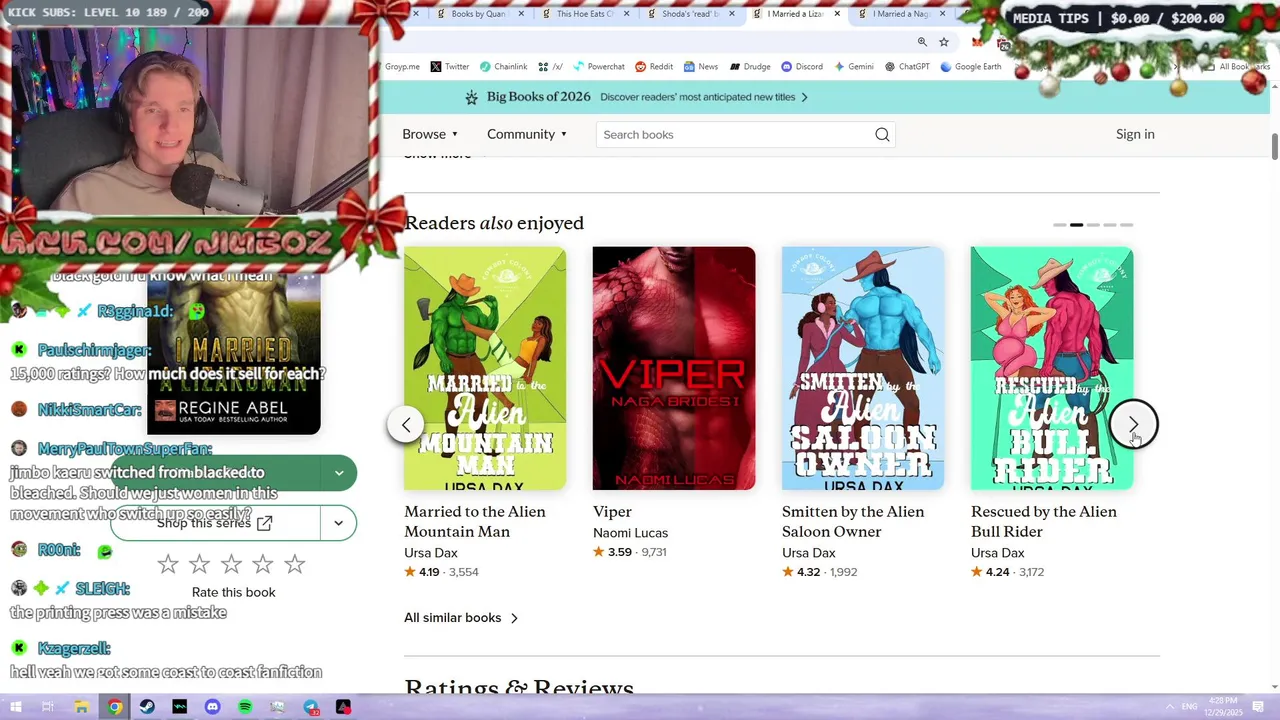The width and height of the screenshot is (1280, 720).
Task: Open the Powerchat bookmark
Action: [598, 67]
